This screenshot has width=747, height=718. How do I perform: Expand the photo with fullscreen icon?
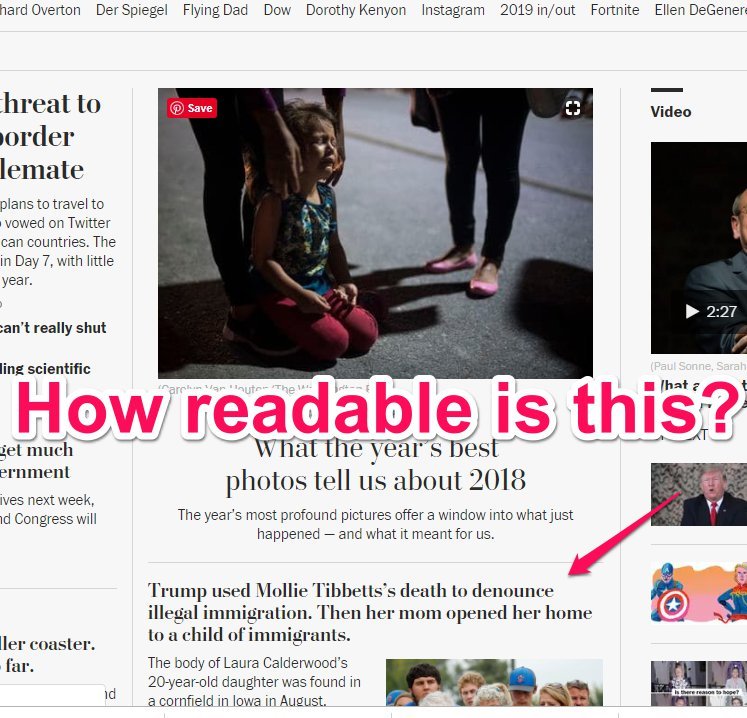click(573, 108)
